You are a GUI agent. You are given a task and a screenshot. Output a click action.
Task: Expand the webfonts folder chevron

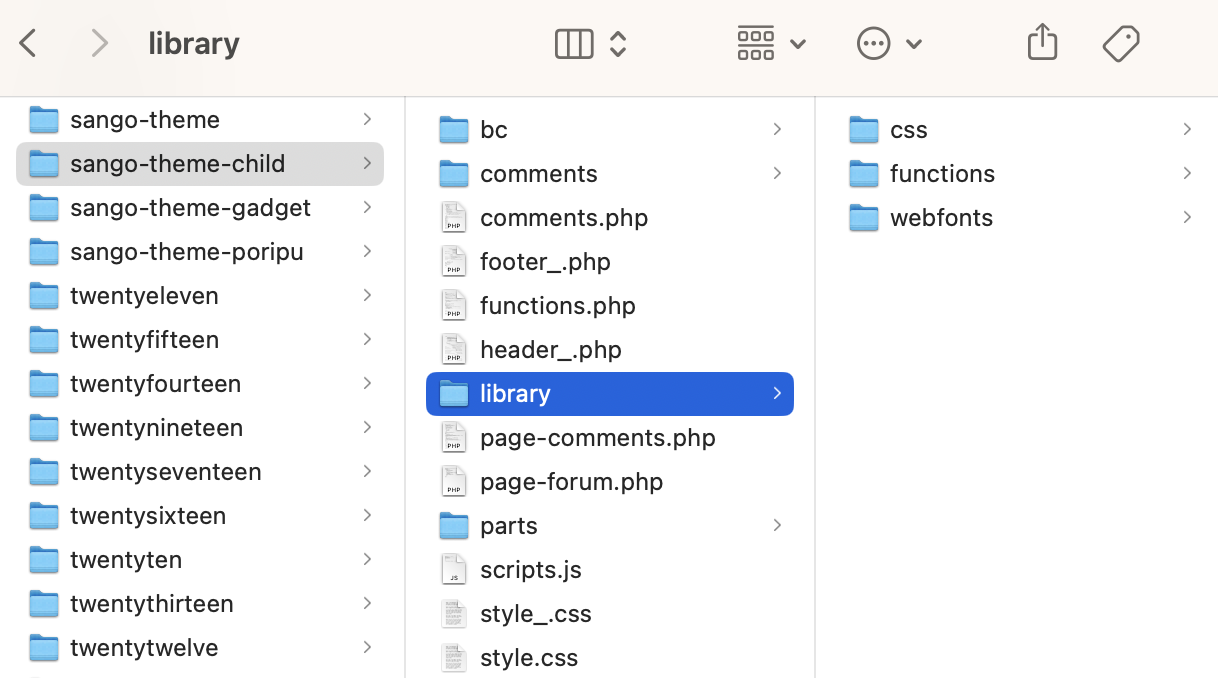coord(1187,218)
